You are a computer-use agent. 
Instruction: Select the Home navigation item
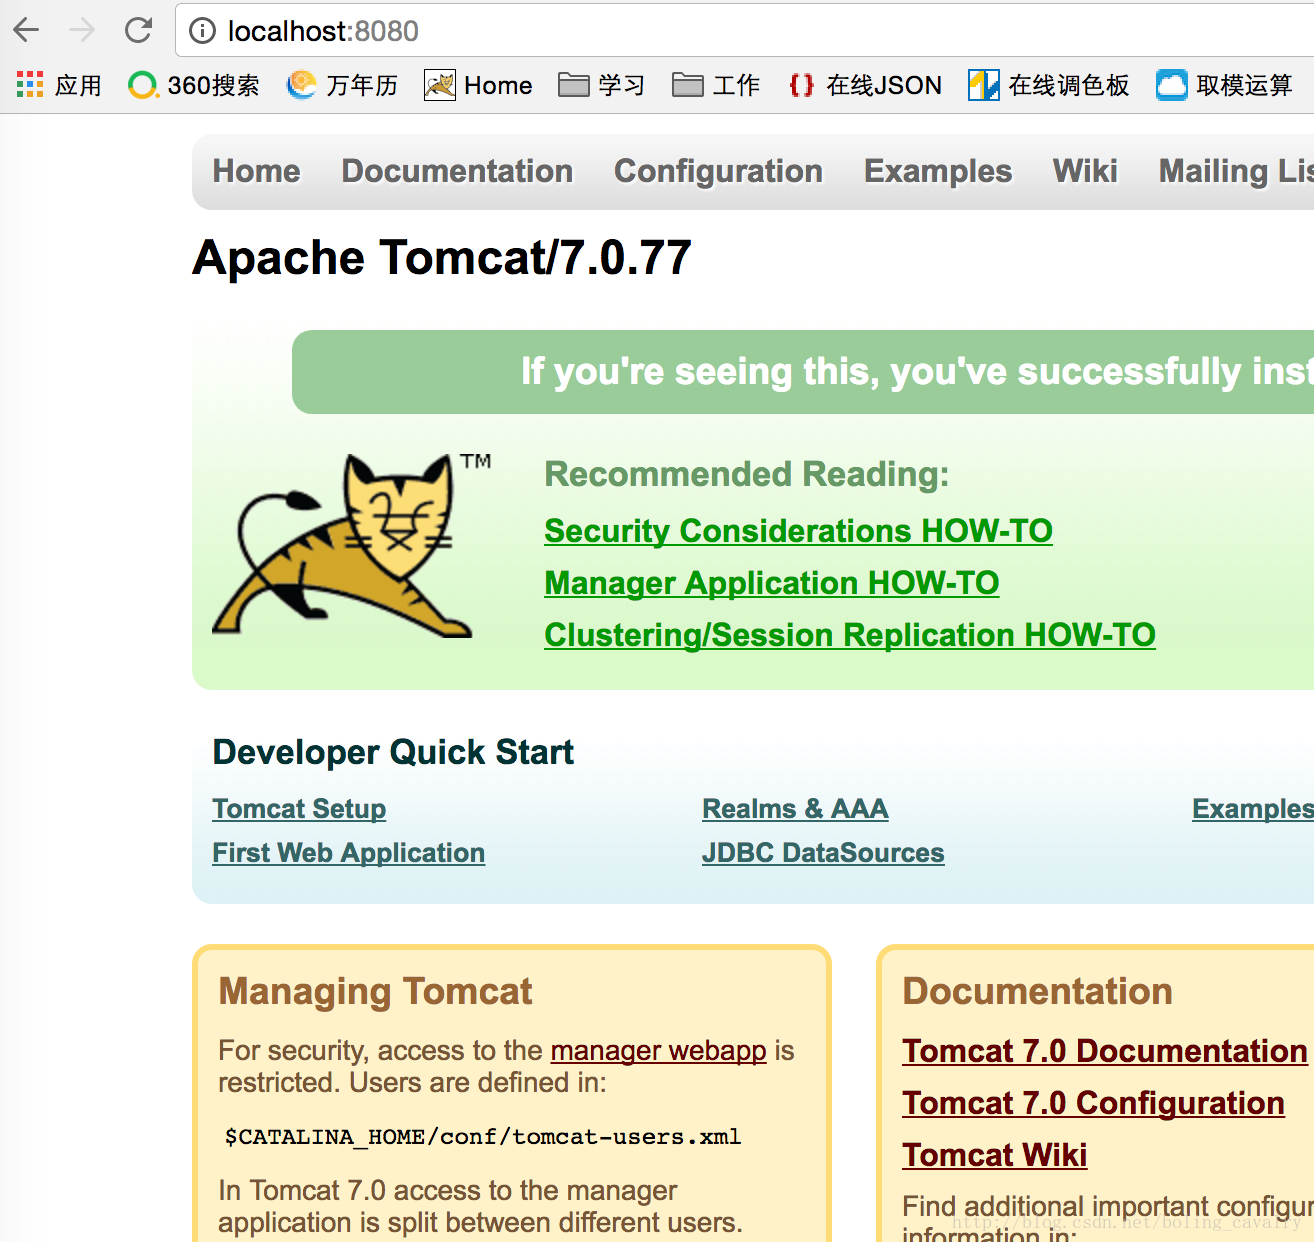point(256,171)
